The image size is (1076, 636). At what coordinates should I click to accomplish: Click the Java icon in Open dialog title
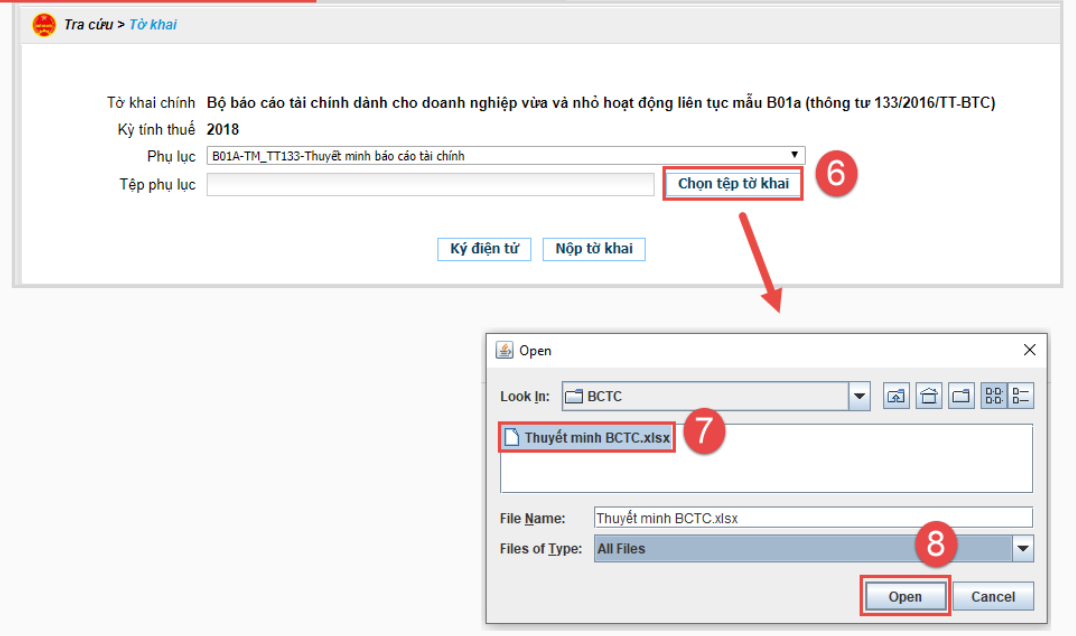click(505, 351)
